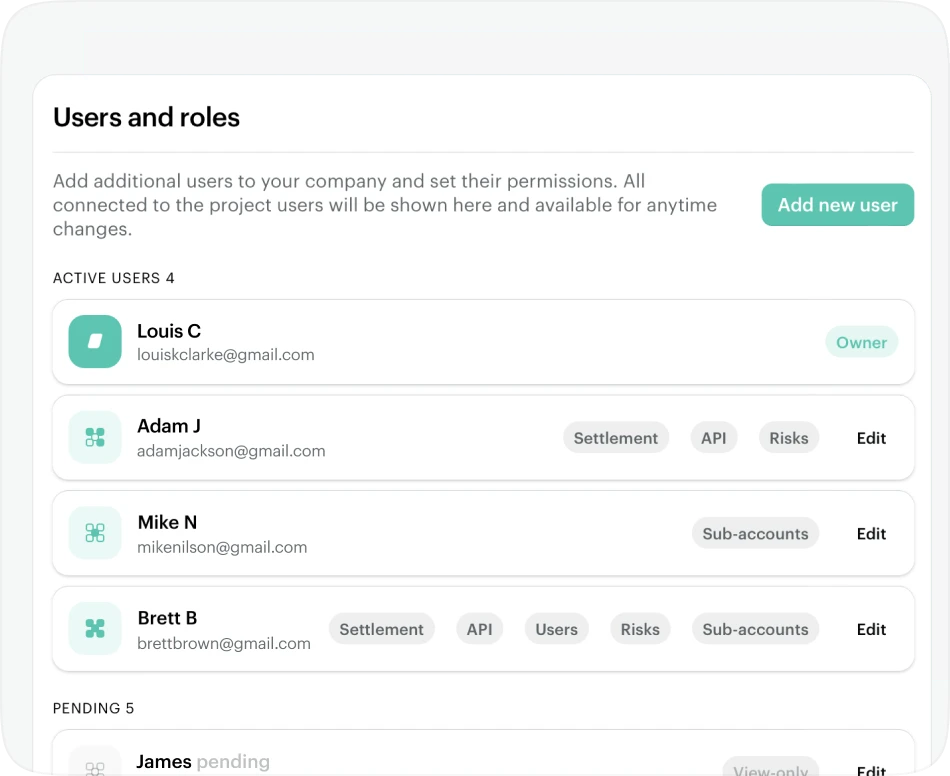Click Brett B's Settlement role tag
The height and width of the screenshot is (776, 950).
[381, 629]
